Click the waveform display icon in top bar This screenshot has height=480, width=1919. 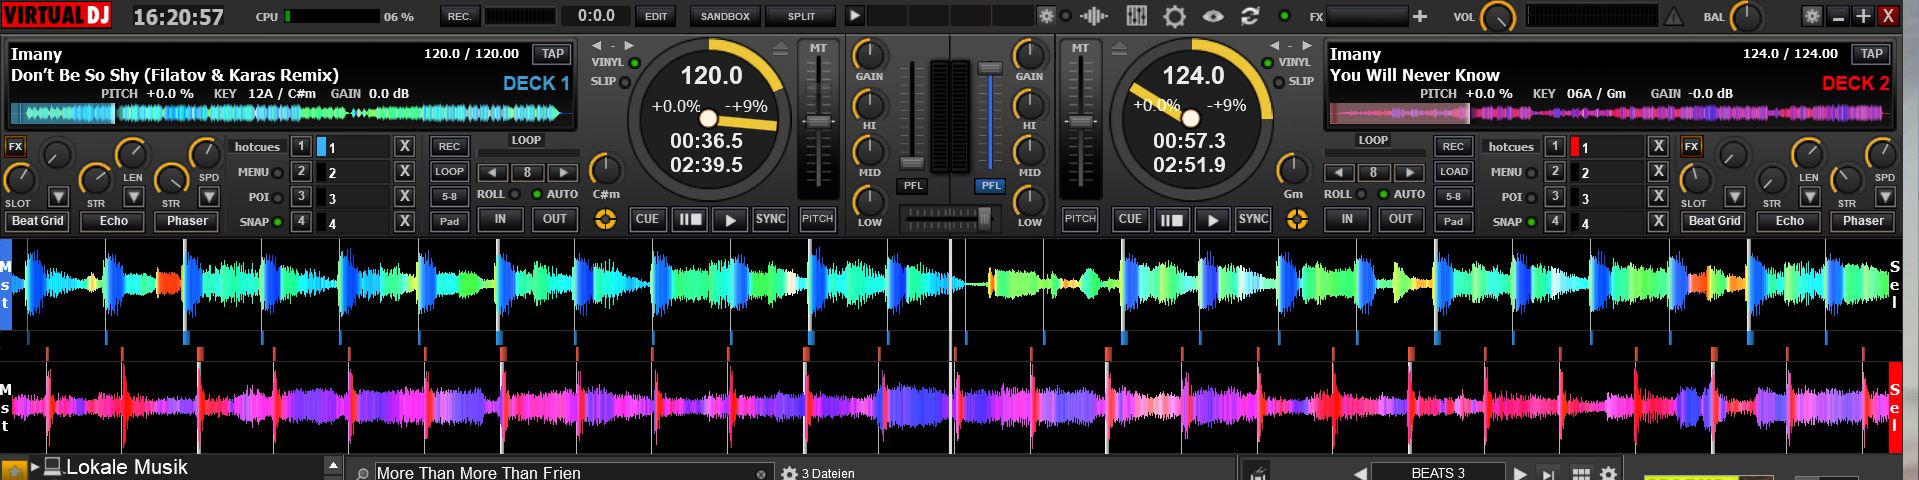pyautogui.click(x=1094, y=16)
